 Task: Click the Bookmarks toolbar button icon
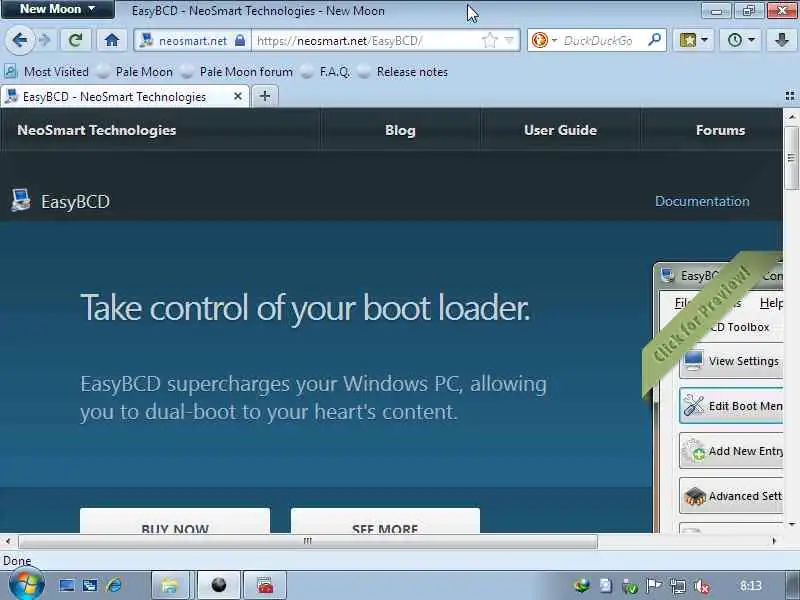tap(688, 40)
